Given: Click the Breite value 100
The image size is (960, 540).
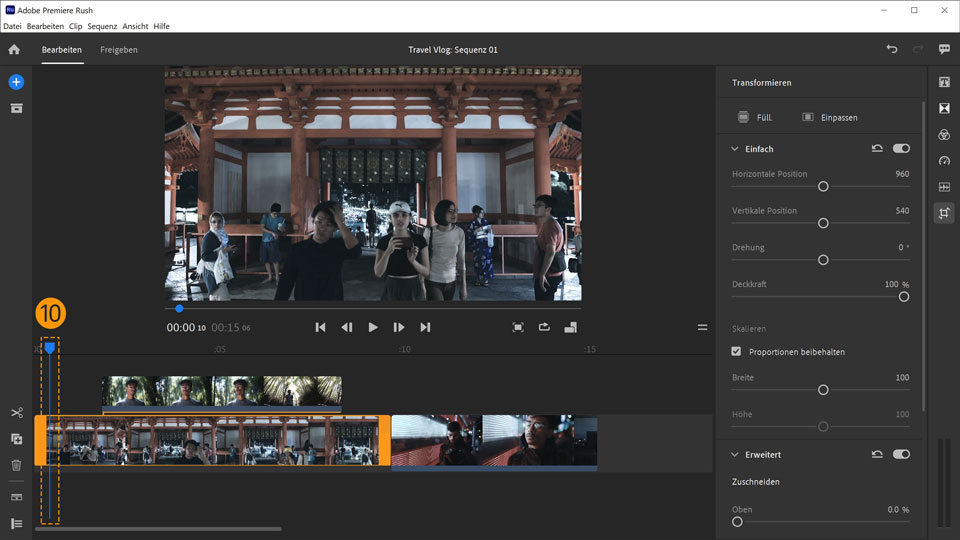Looking at the screenshot, I should pyautogui.click(x=902, y=377).
